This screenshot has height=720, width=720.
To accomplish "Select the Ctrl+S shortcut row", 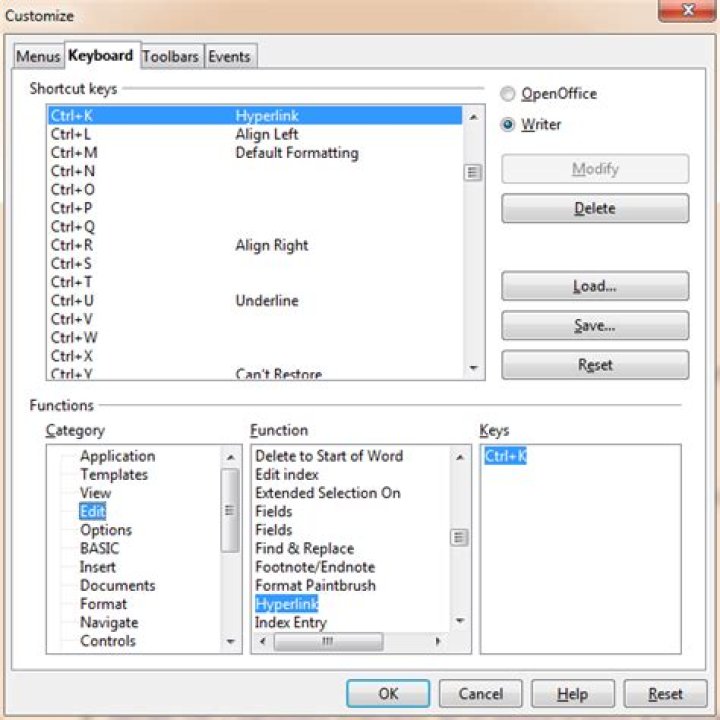I will click(x=255, y=264).
